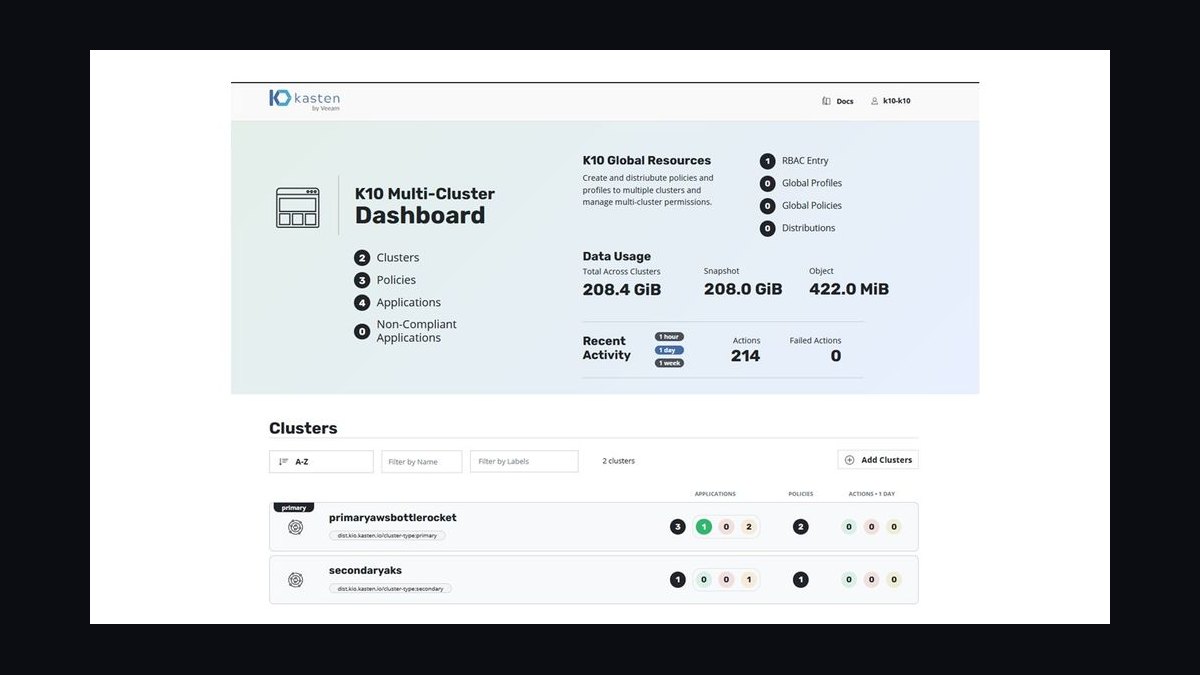The height and width of the screenshot is (675, 1200).
Task: Open the Docs link
Action: (x=838, y=101)
